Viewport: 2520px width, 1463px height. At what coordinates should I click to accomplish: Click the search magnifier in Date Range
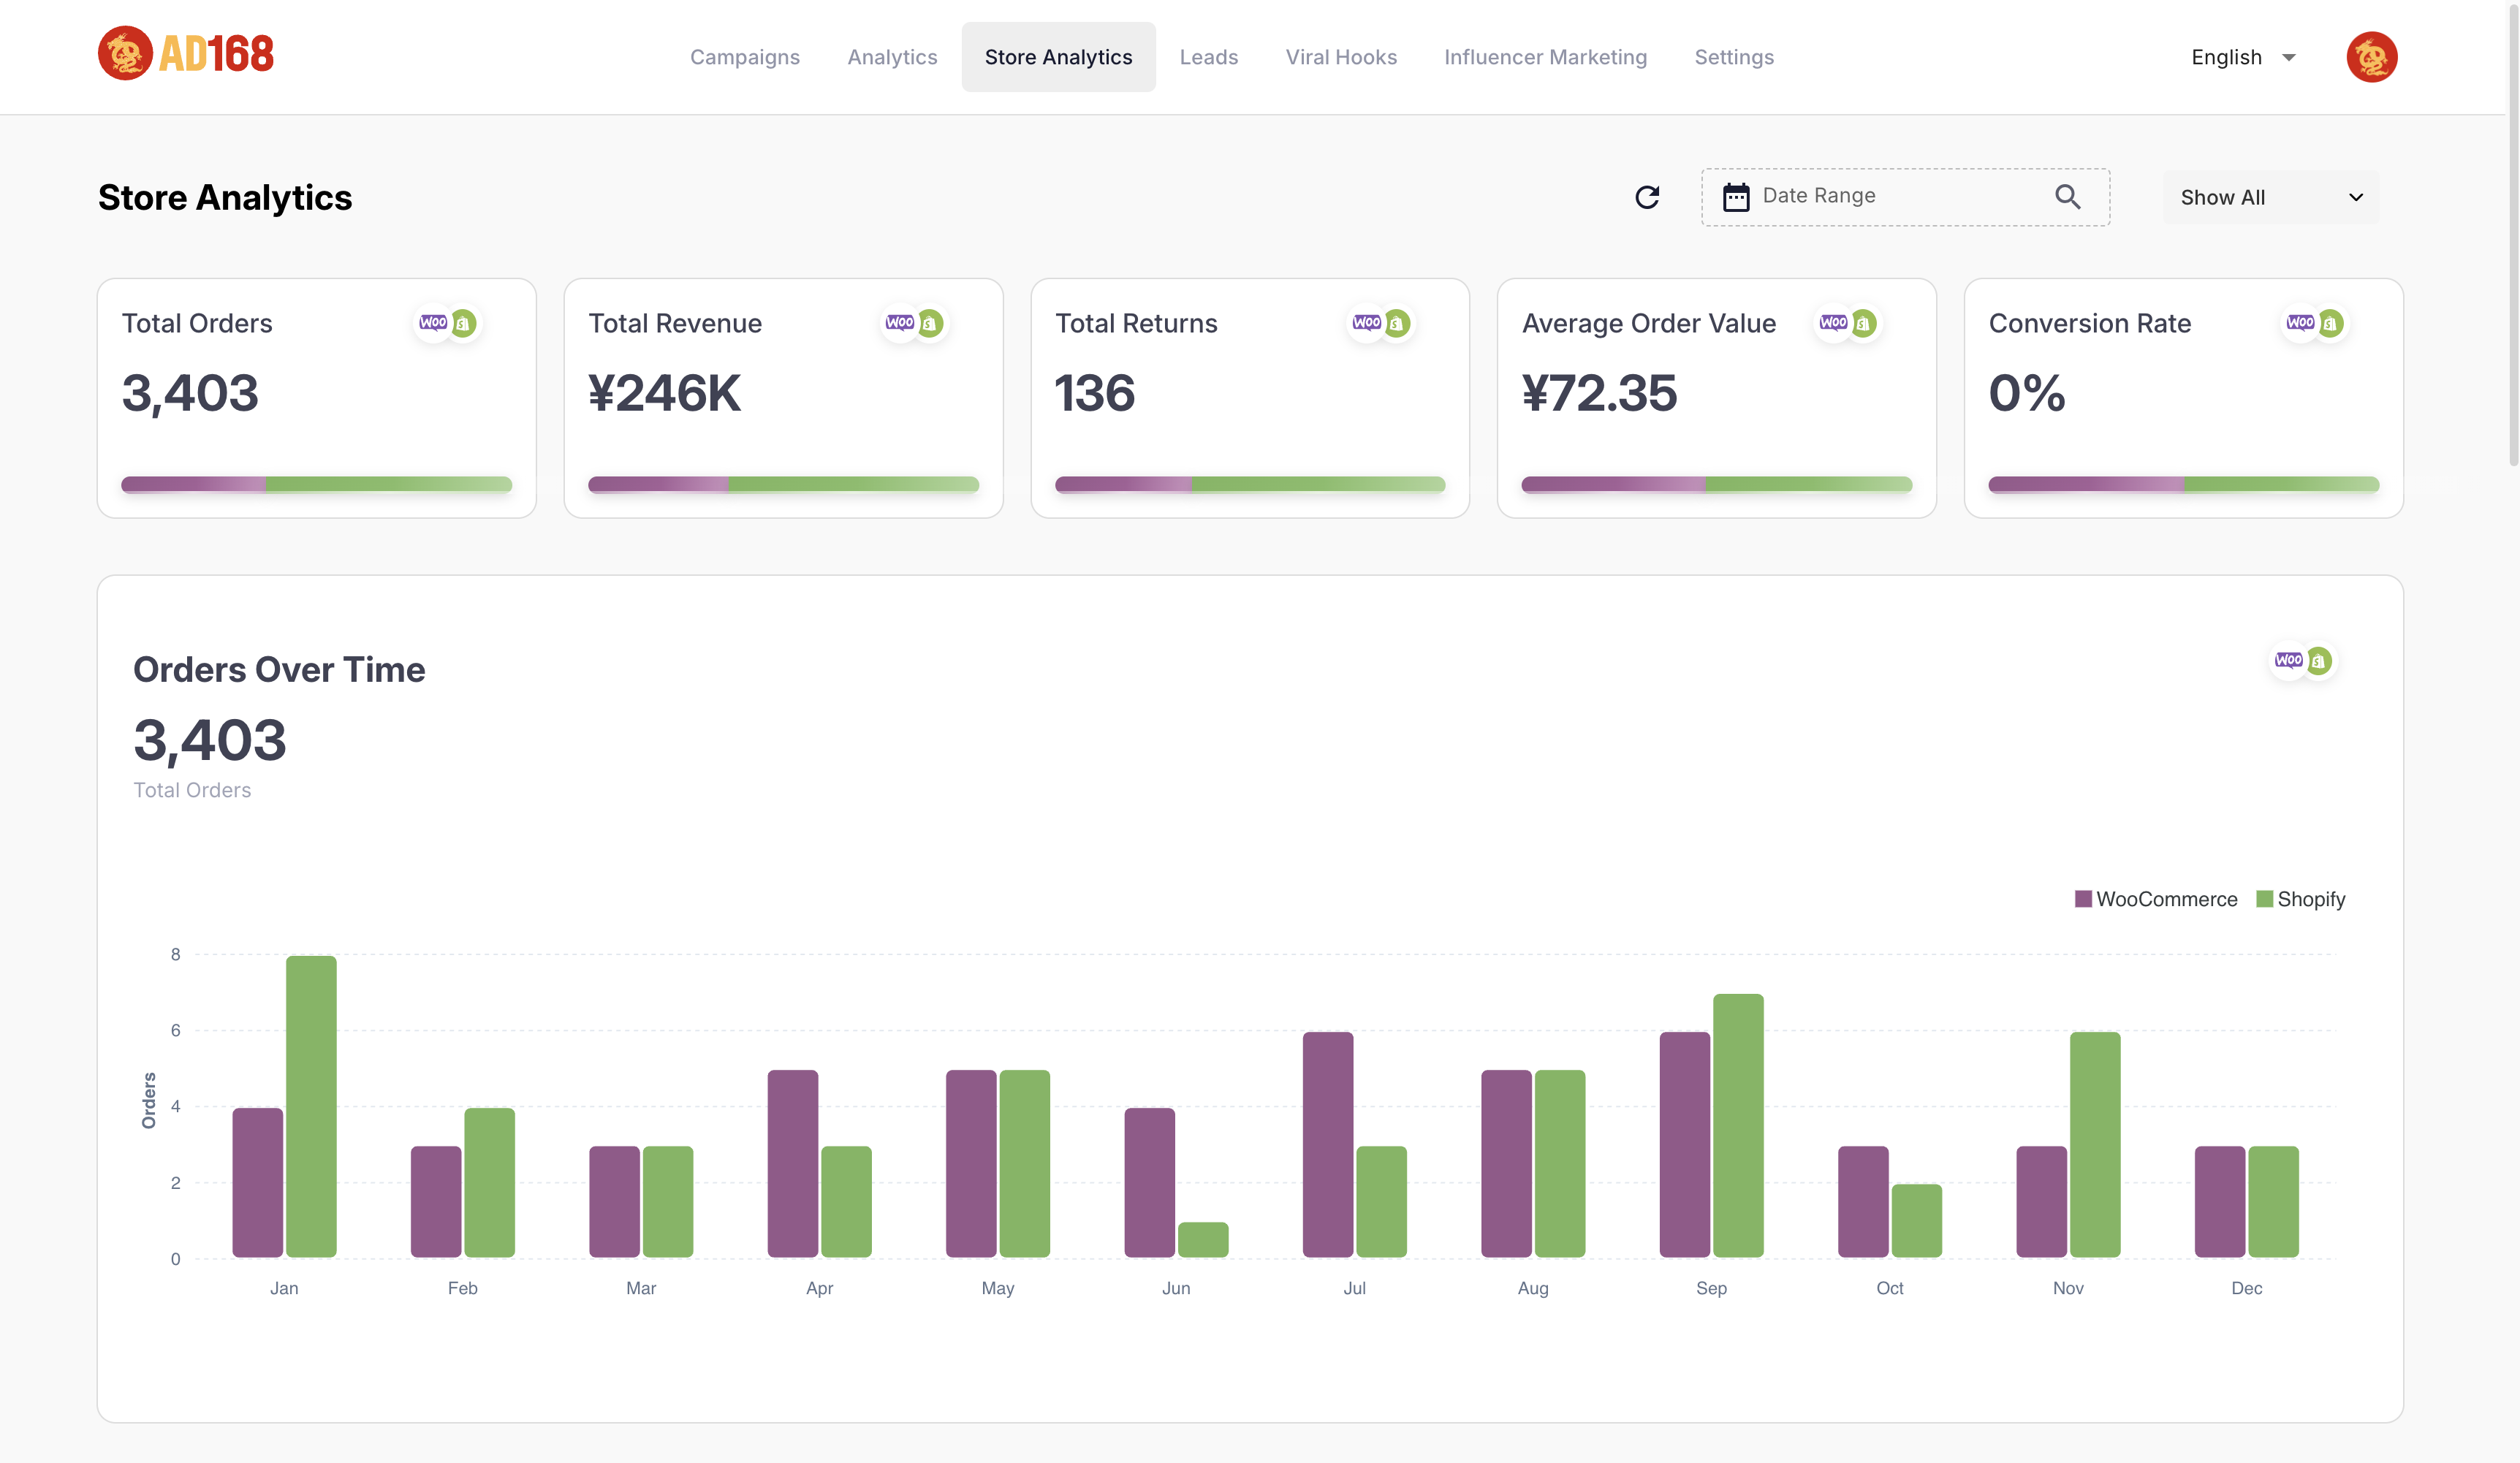2068,197
